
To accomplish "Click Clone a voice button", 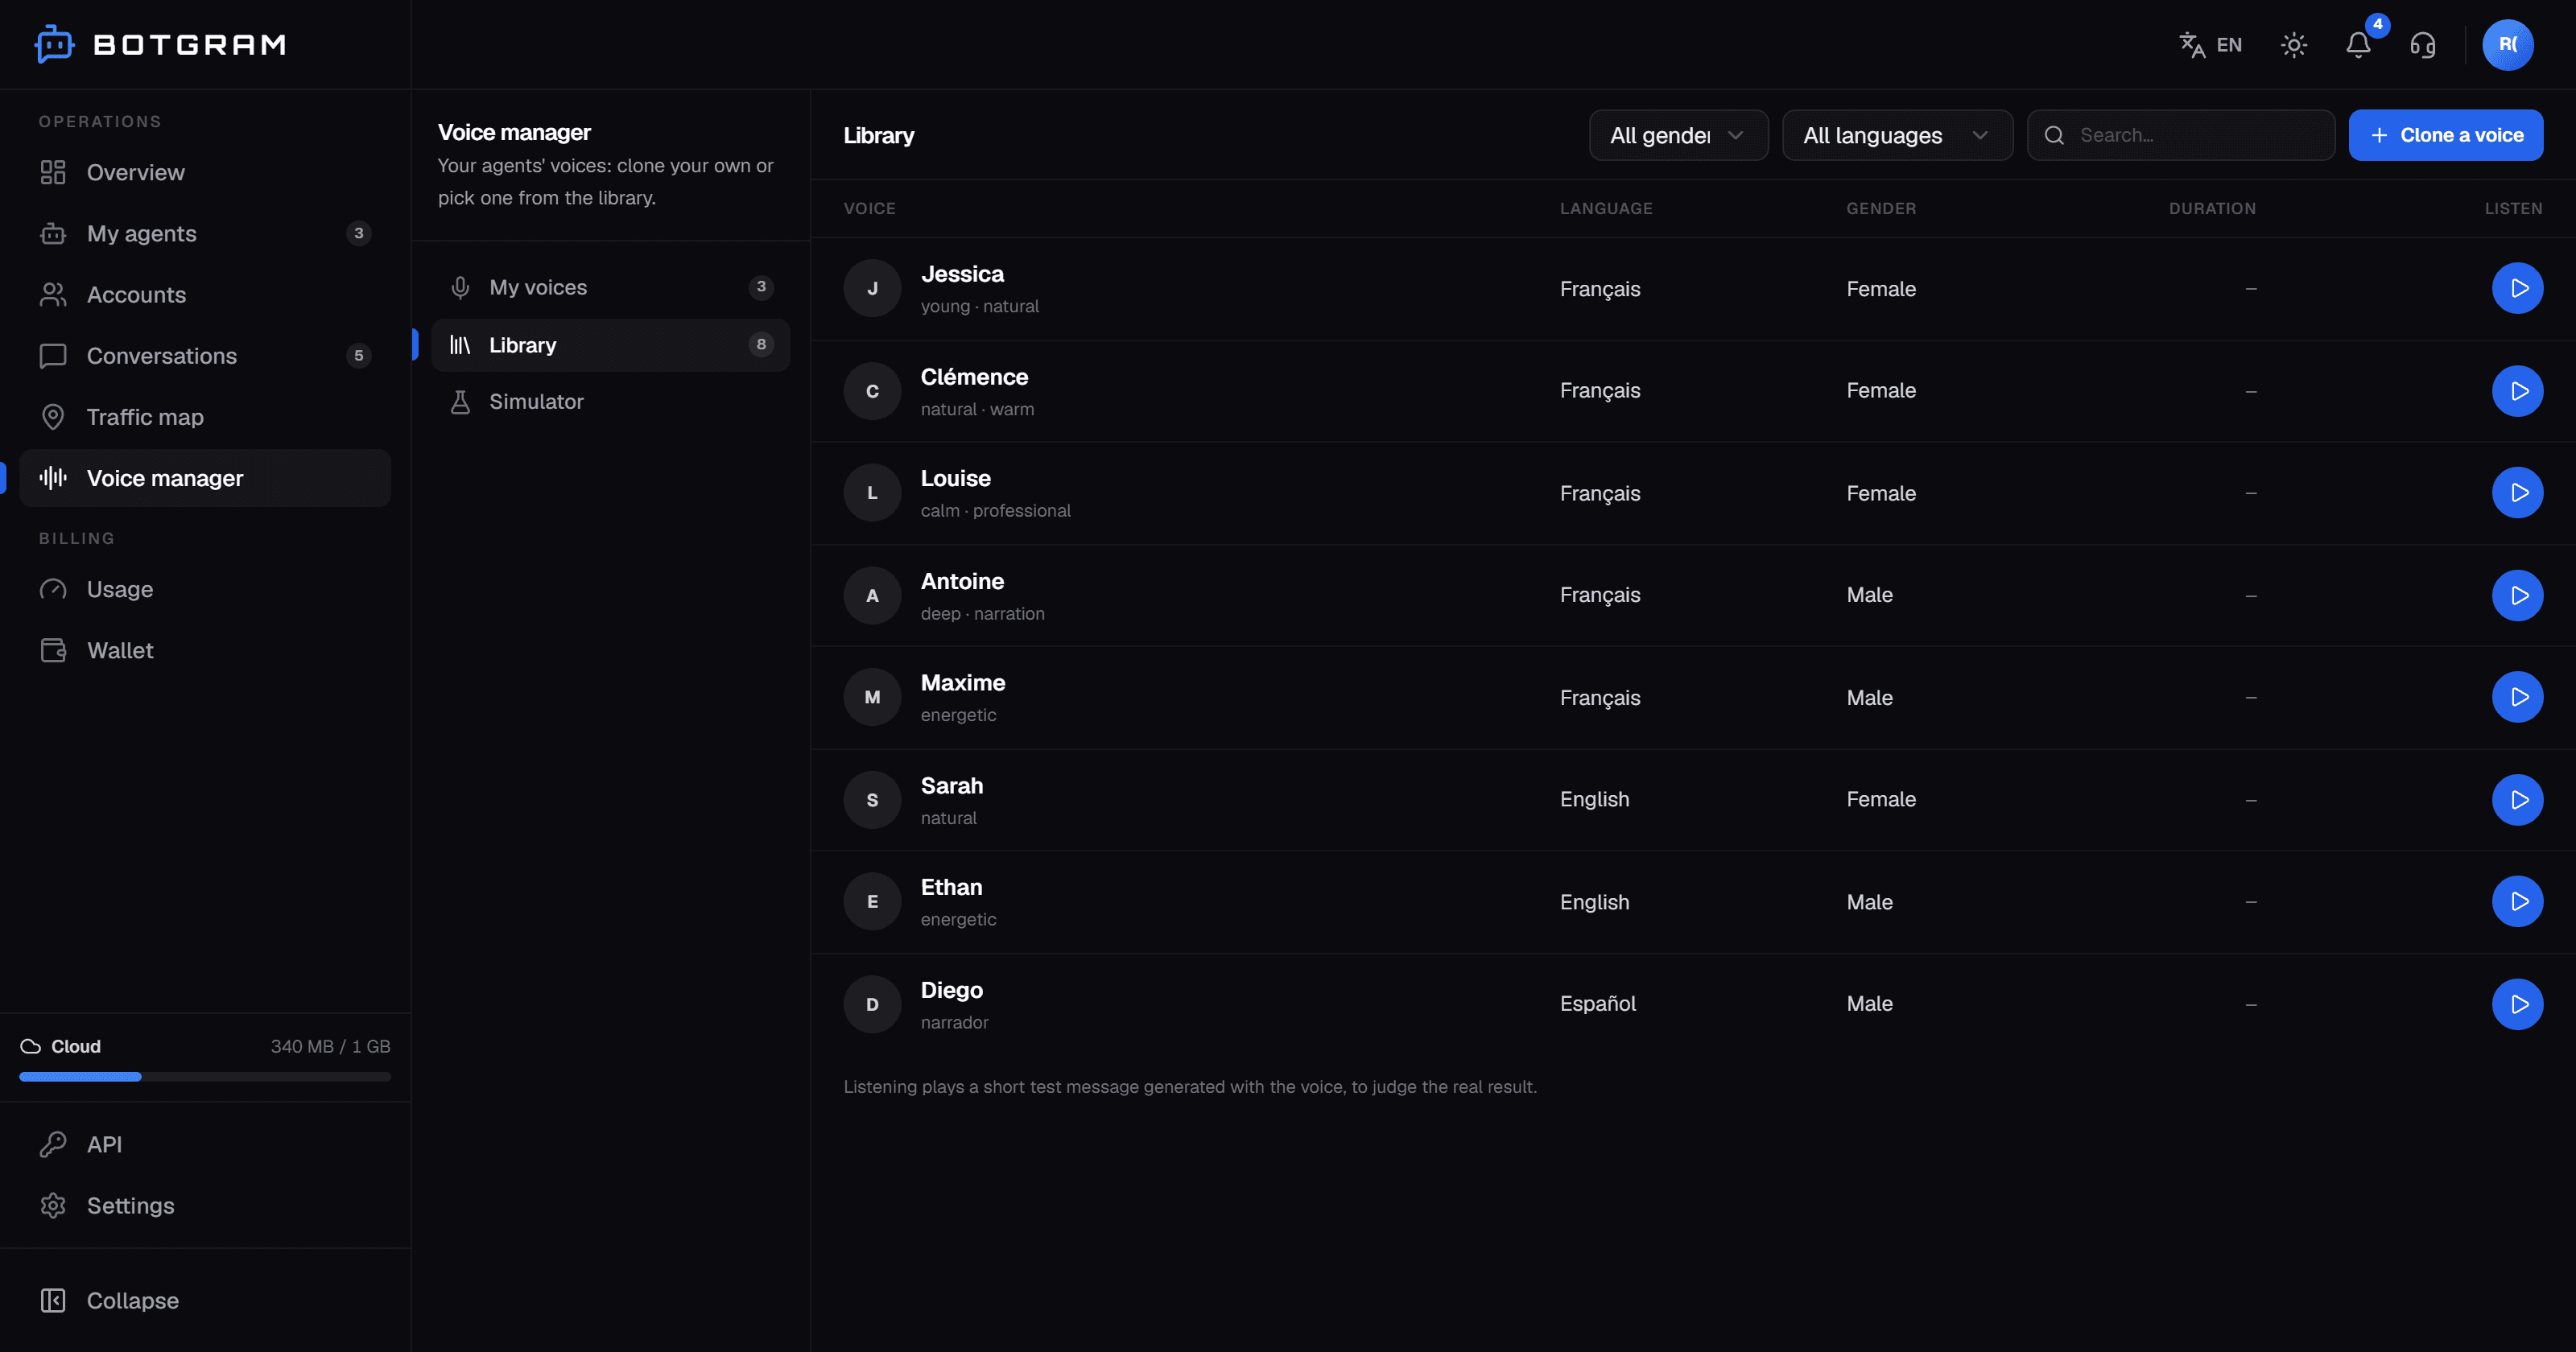I will point(2445,135).
